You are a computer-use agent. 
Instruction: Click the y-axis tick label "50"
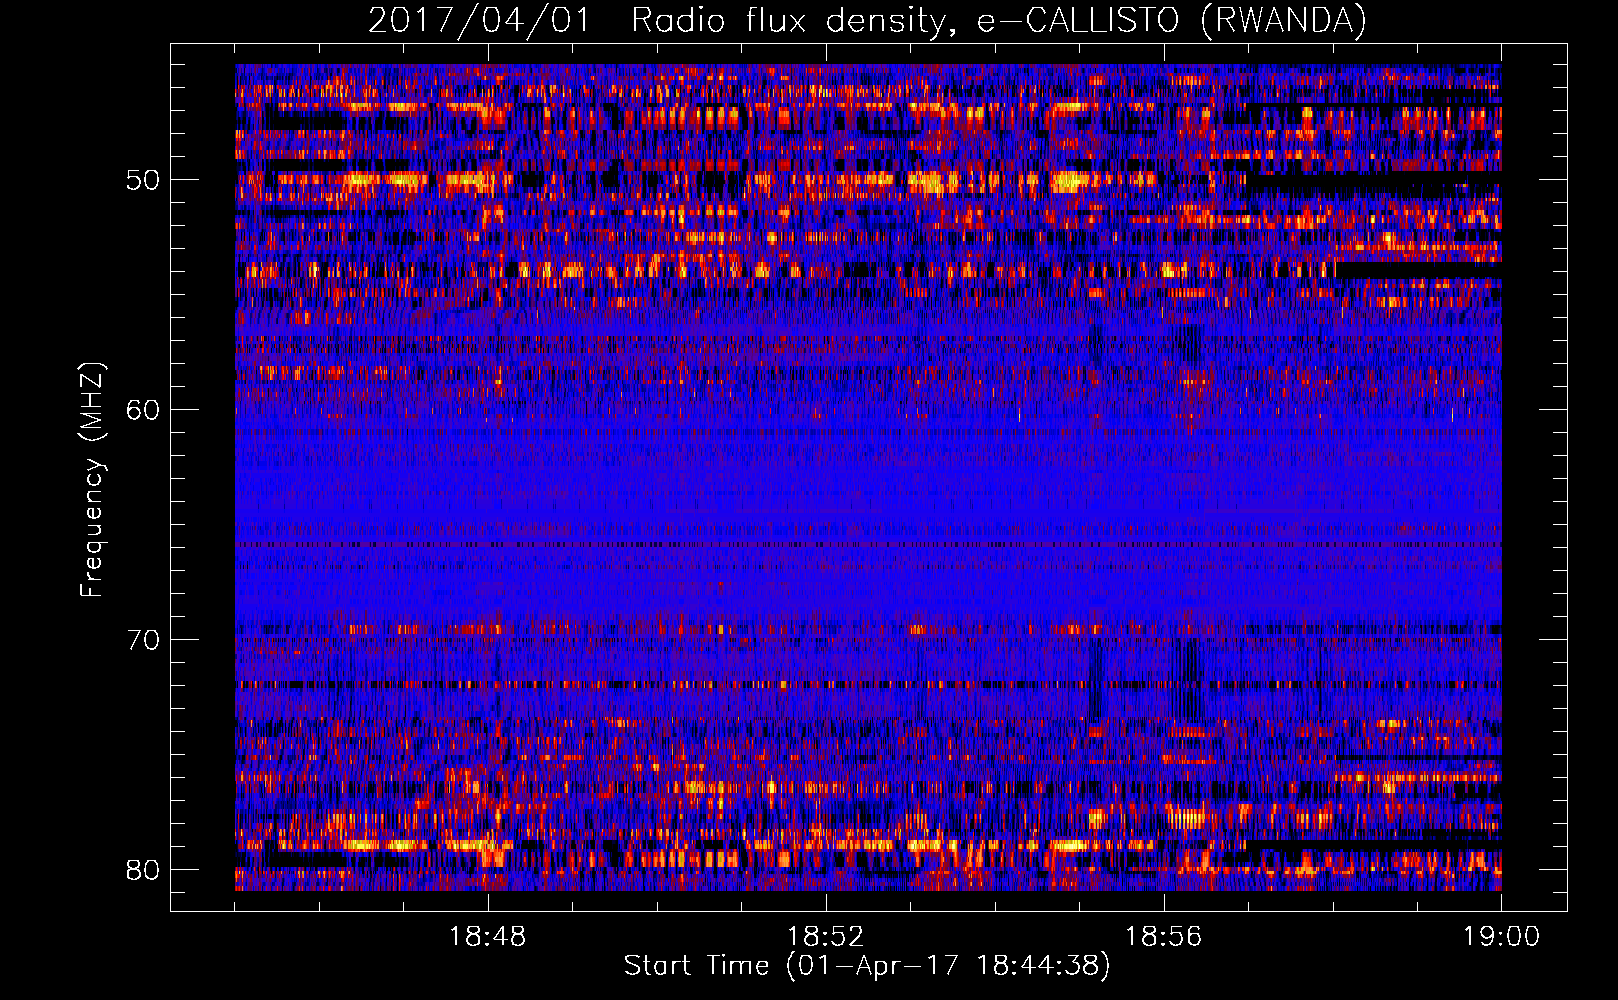point(143,180)
